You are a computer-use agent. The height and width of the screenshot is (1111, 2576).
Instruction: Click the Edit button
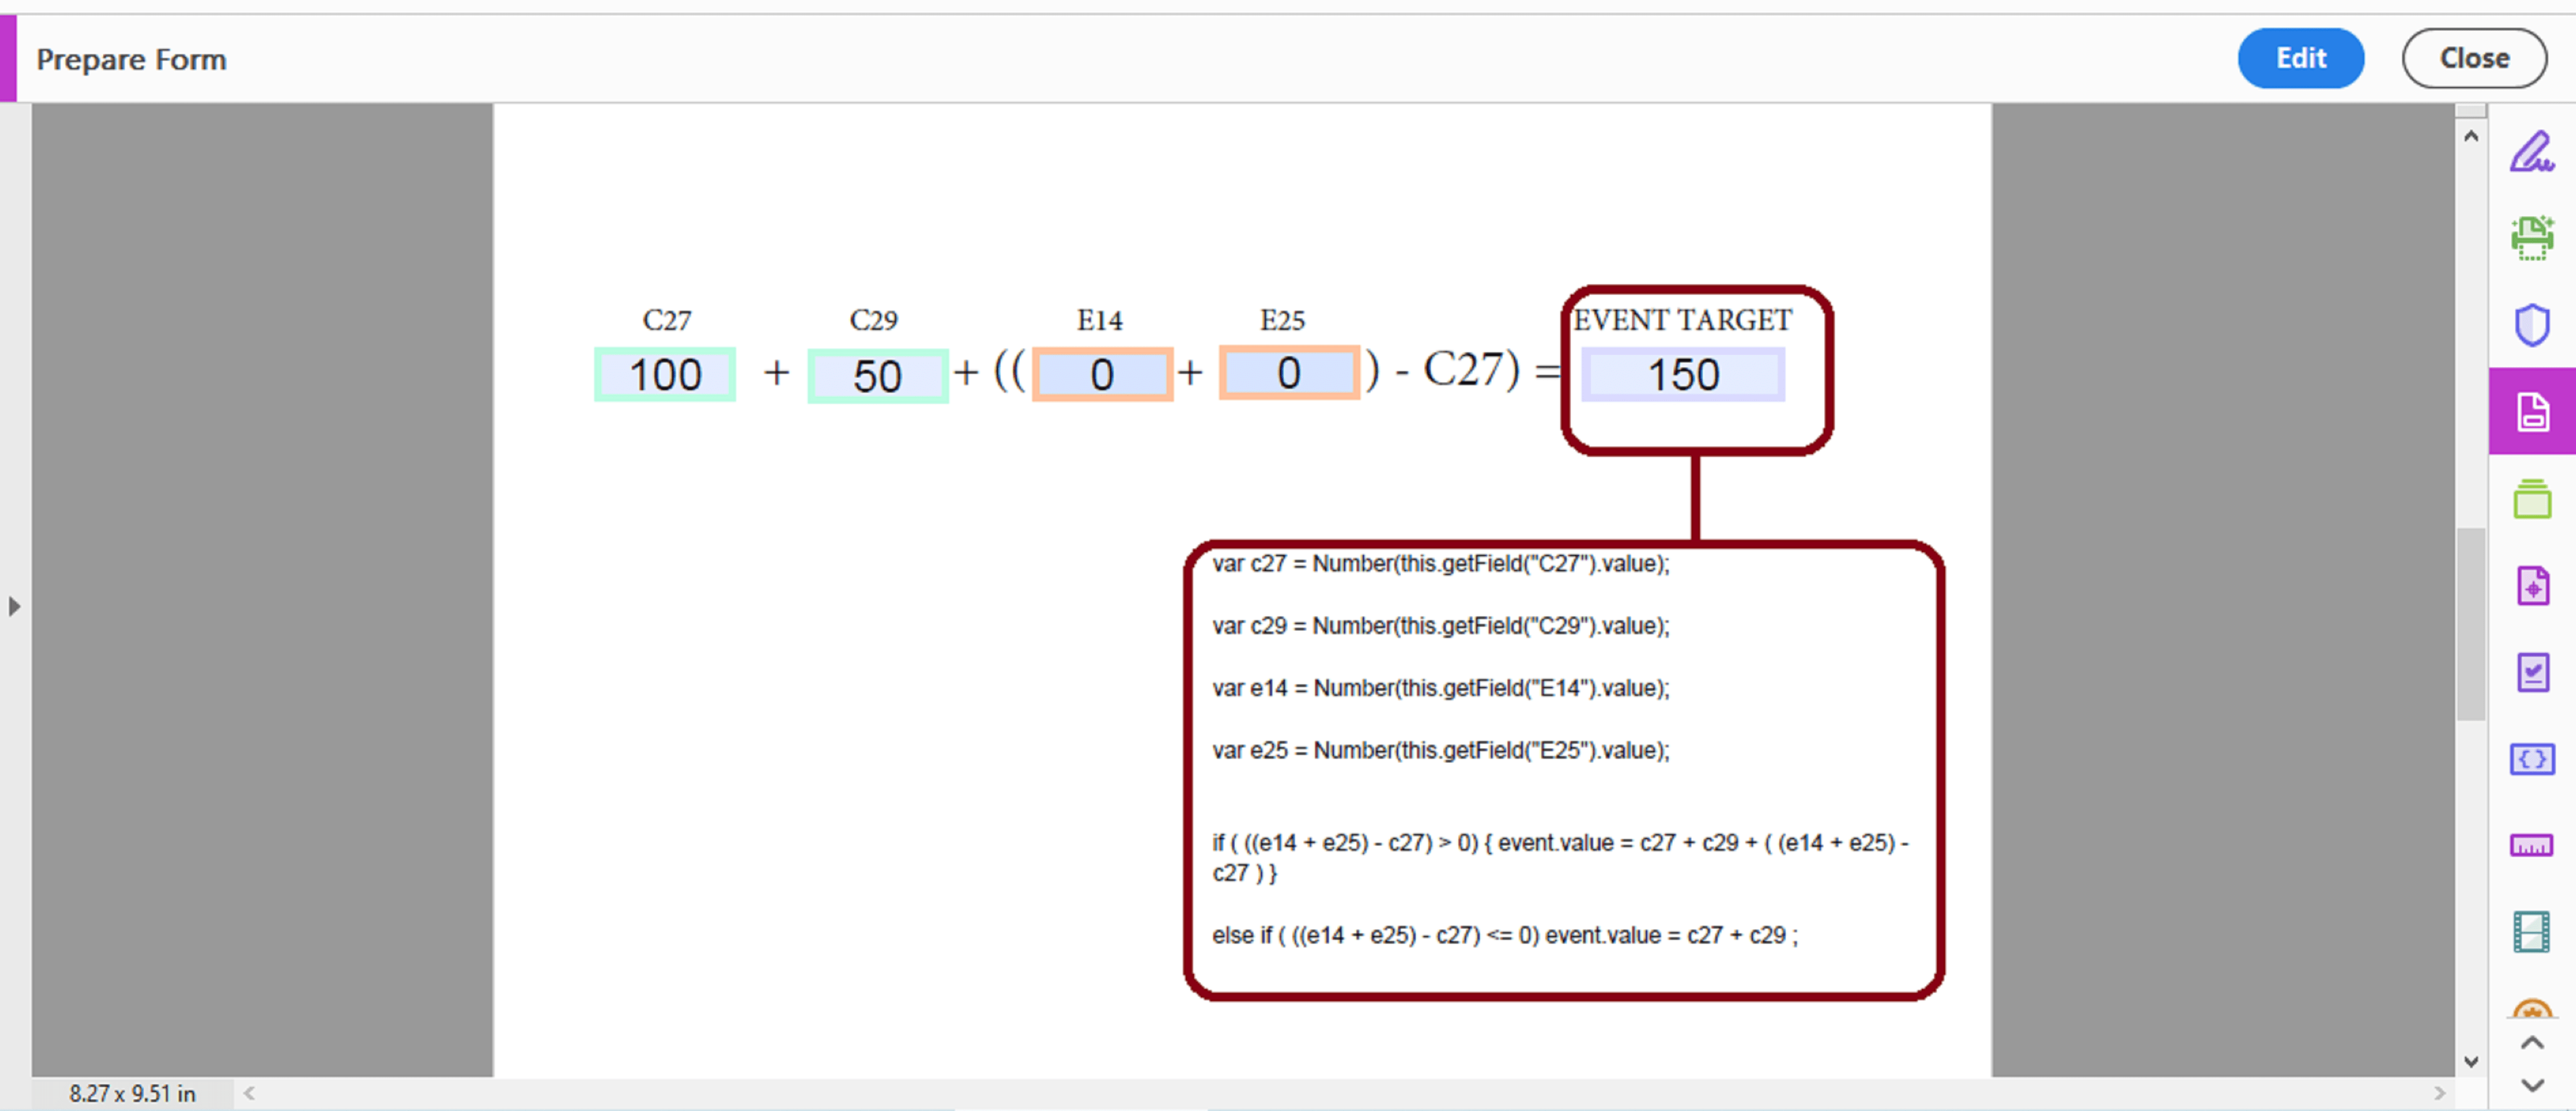[x=2301, y=58]
